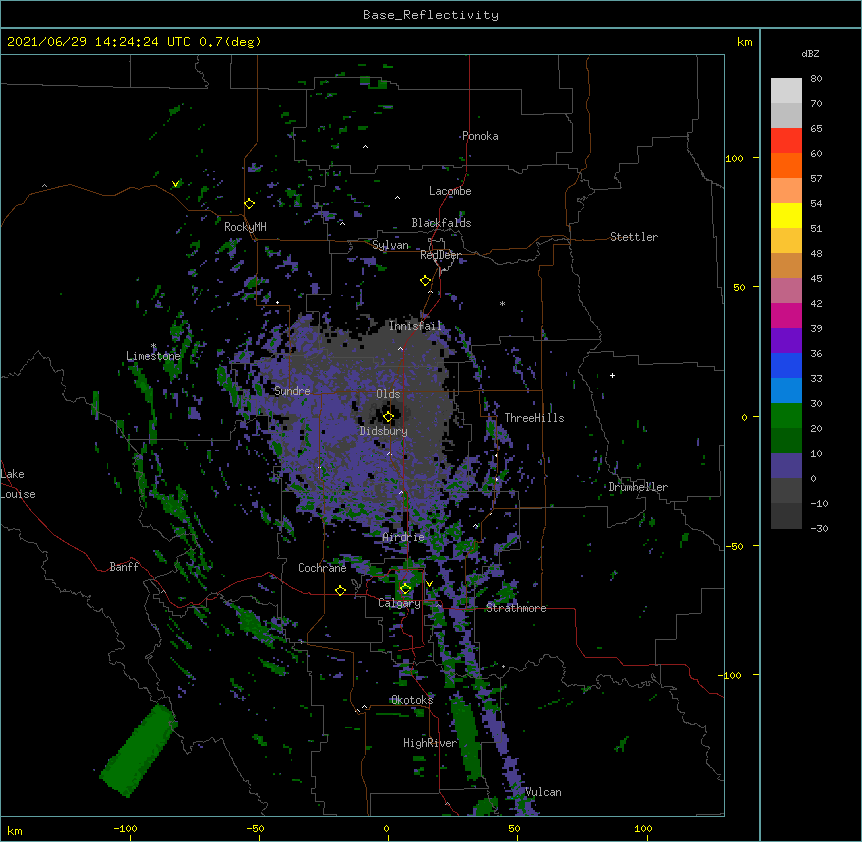This screenshot has height=842, width=862.
Task: Click the Banff label
Action: [124, 567]
